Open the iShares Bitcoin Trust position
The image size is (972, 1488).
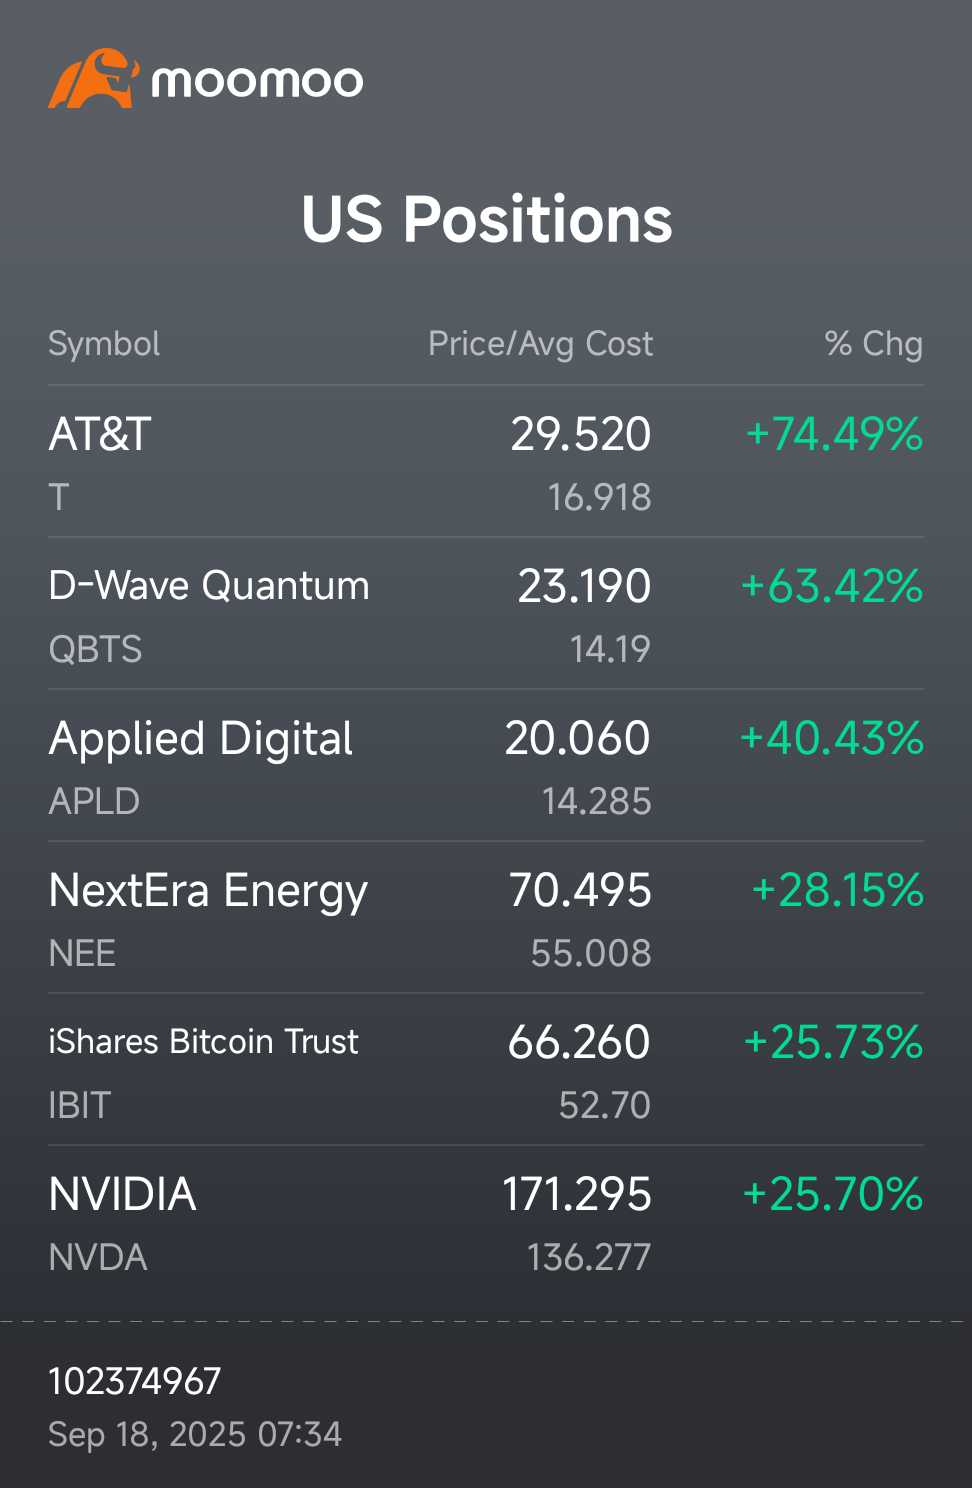(203, 1042)
